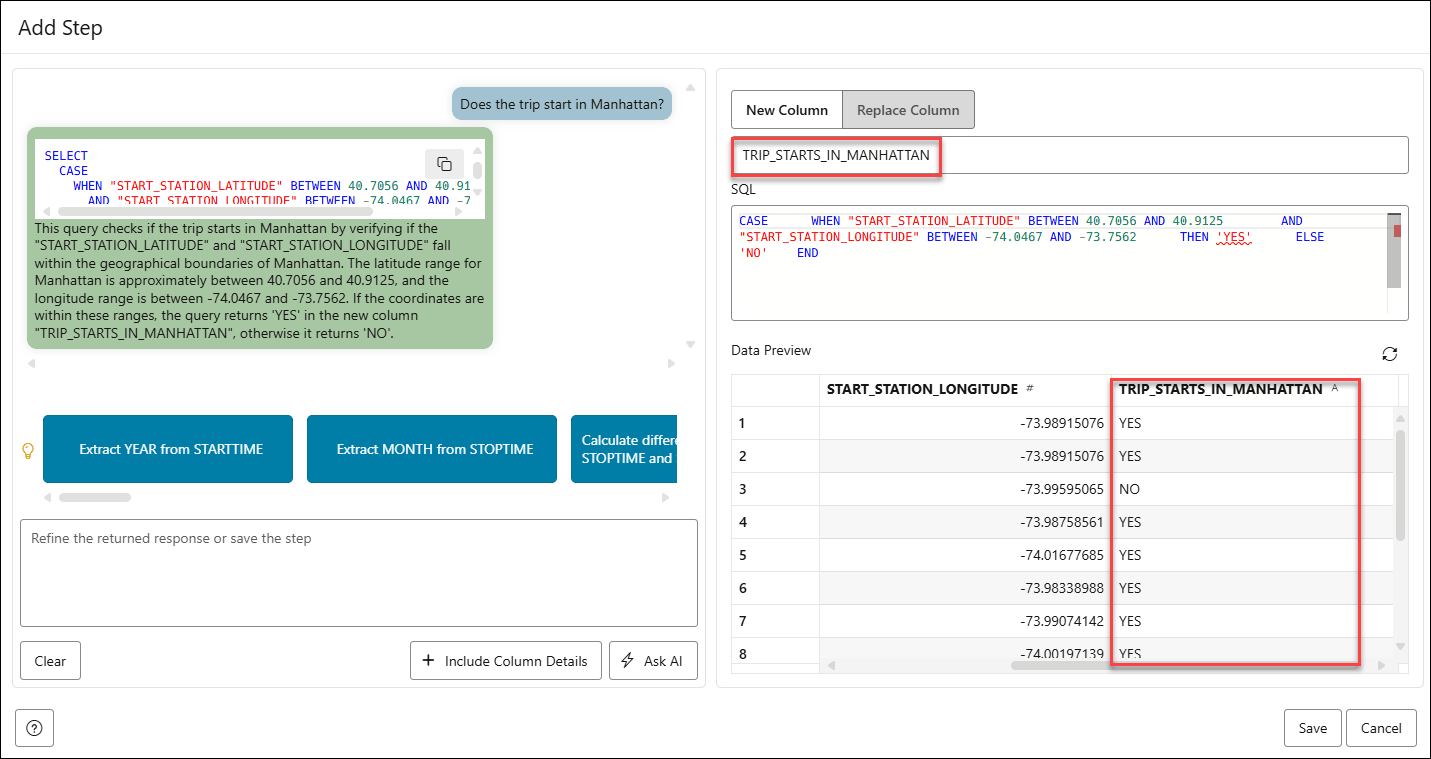Click the Save button

[x=1312, y=728]
